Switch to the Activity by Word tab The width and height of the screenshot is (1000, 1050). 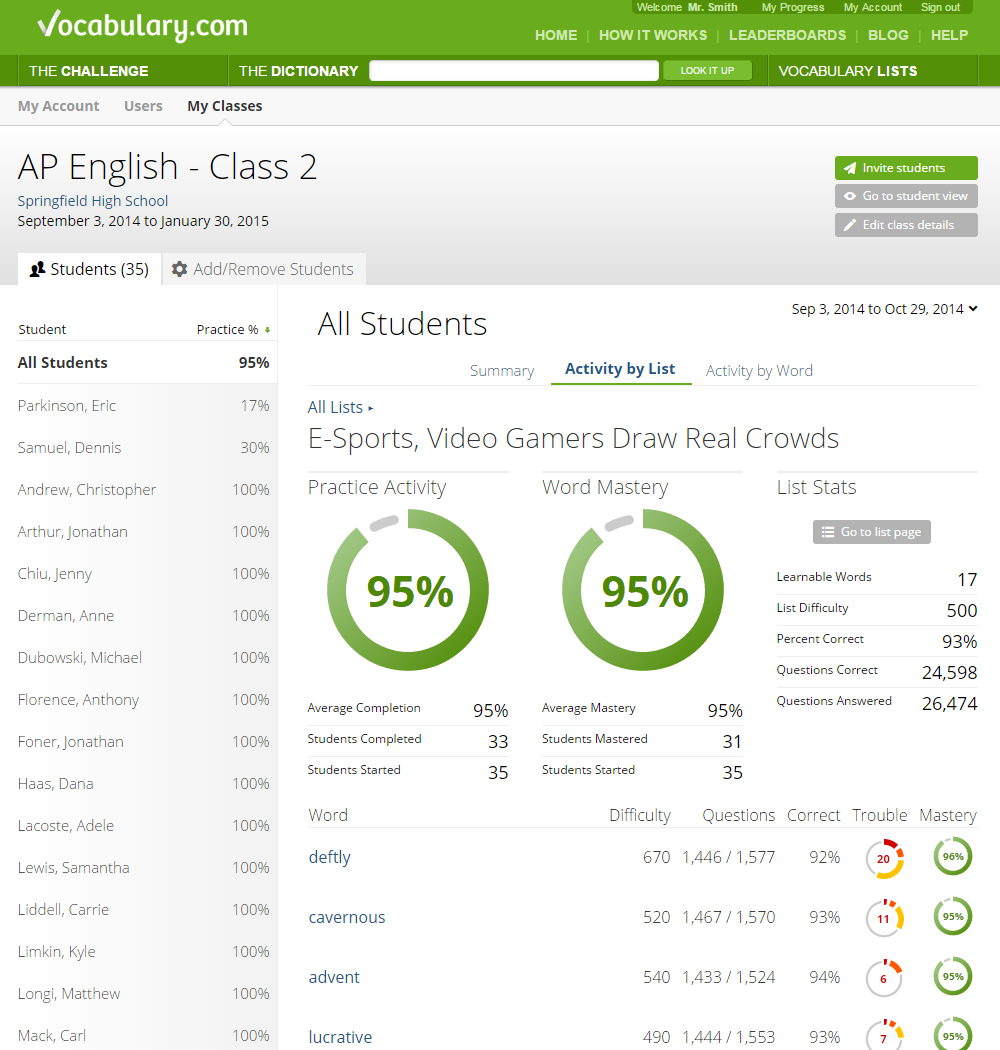(x=759, y=370)
